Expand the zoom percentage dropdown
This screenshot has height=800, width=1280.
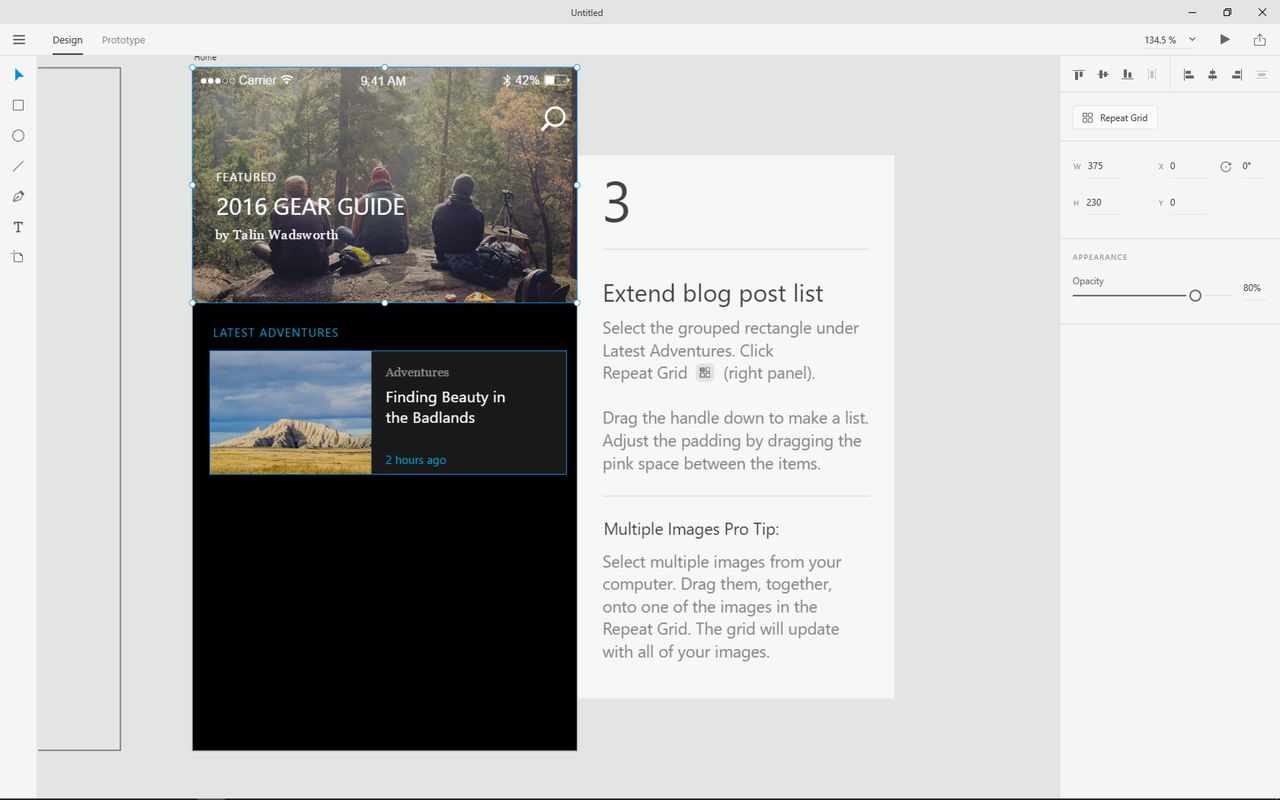pos(1192,40)
